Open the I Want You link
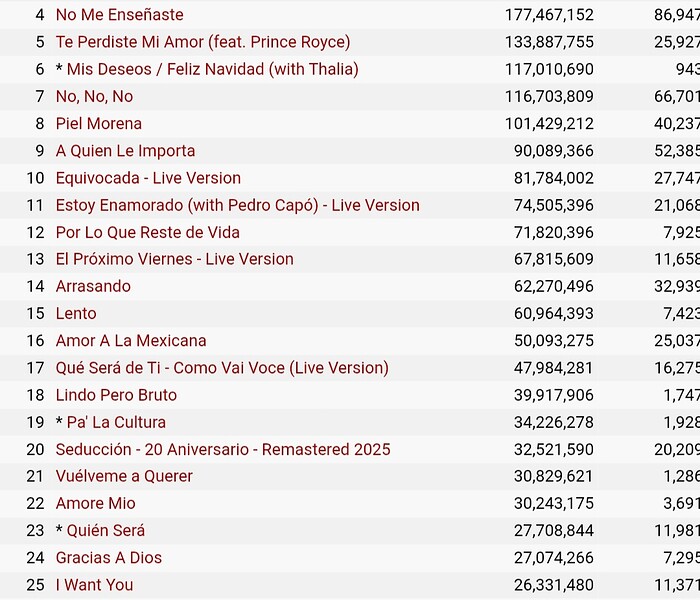Screen dimensions: 700x600 [x=94, y=585]
